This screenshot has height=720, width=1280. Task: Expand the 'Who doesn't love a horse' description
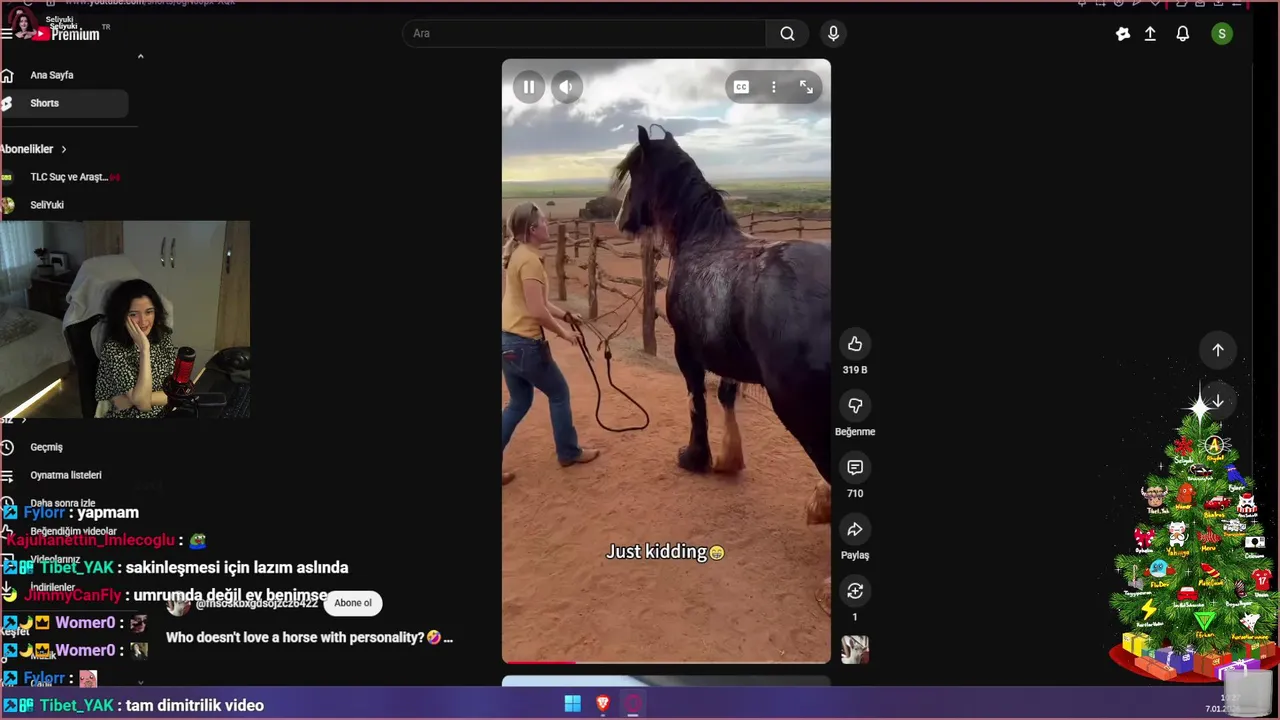[309, 637]
